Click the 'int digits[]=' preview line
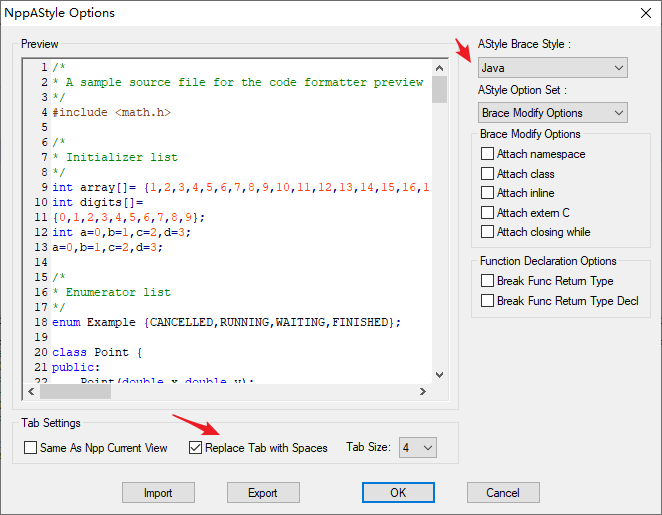 click(x=98, y=202)
